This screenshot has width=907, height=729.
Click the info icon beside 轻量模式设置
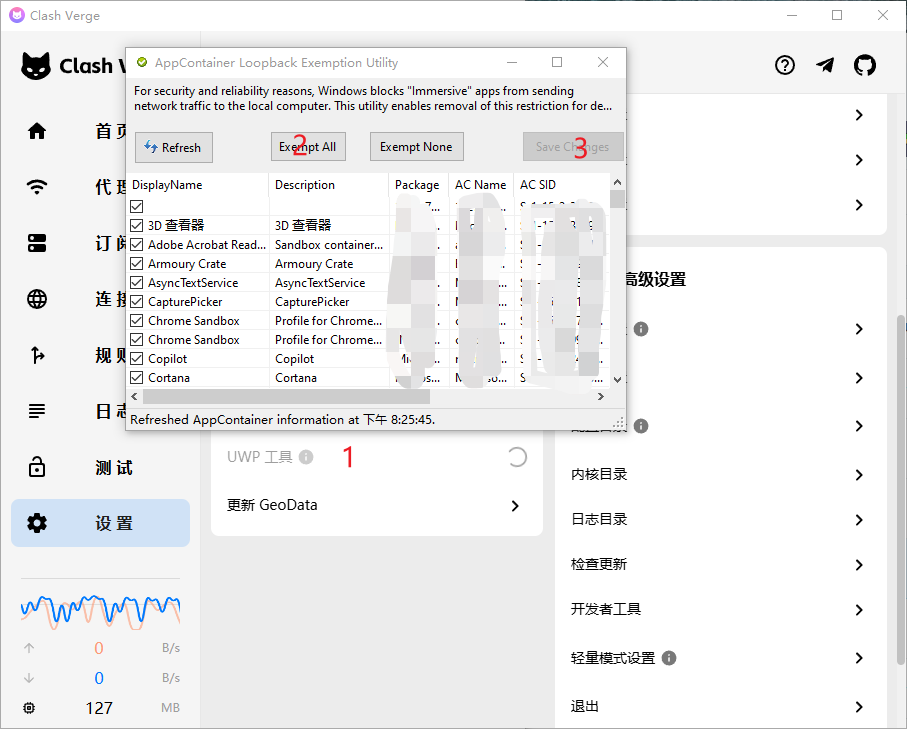669,658
